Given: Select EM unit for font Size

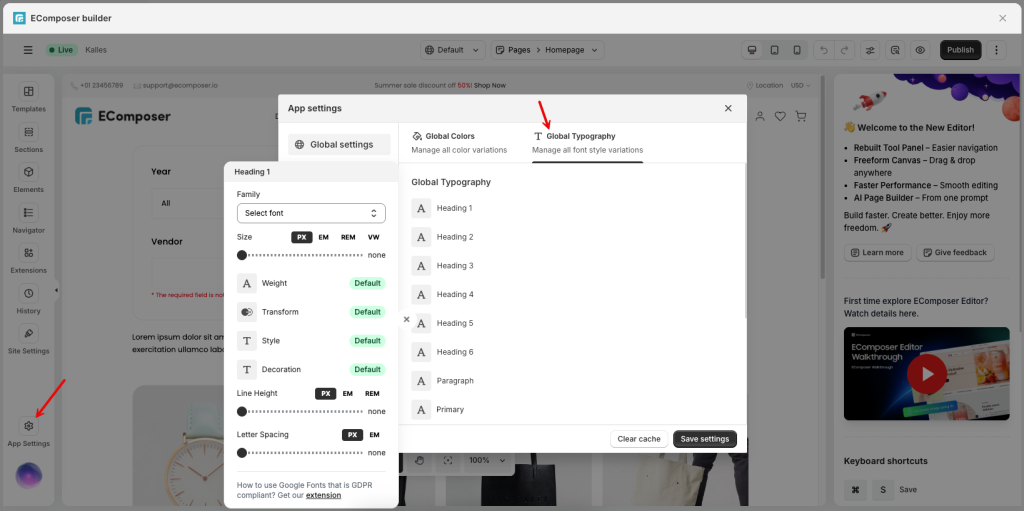Looking at the screenshot, I should pos(323,237).
